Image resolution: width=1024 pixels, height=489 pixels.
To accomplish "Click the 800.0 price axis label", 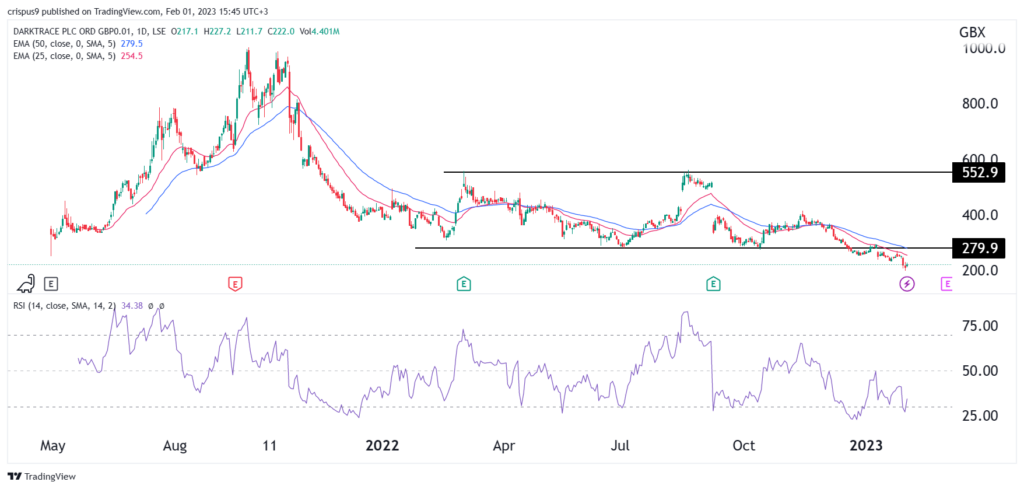I will pyautogui.click(x=979, y=103).
